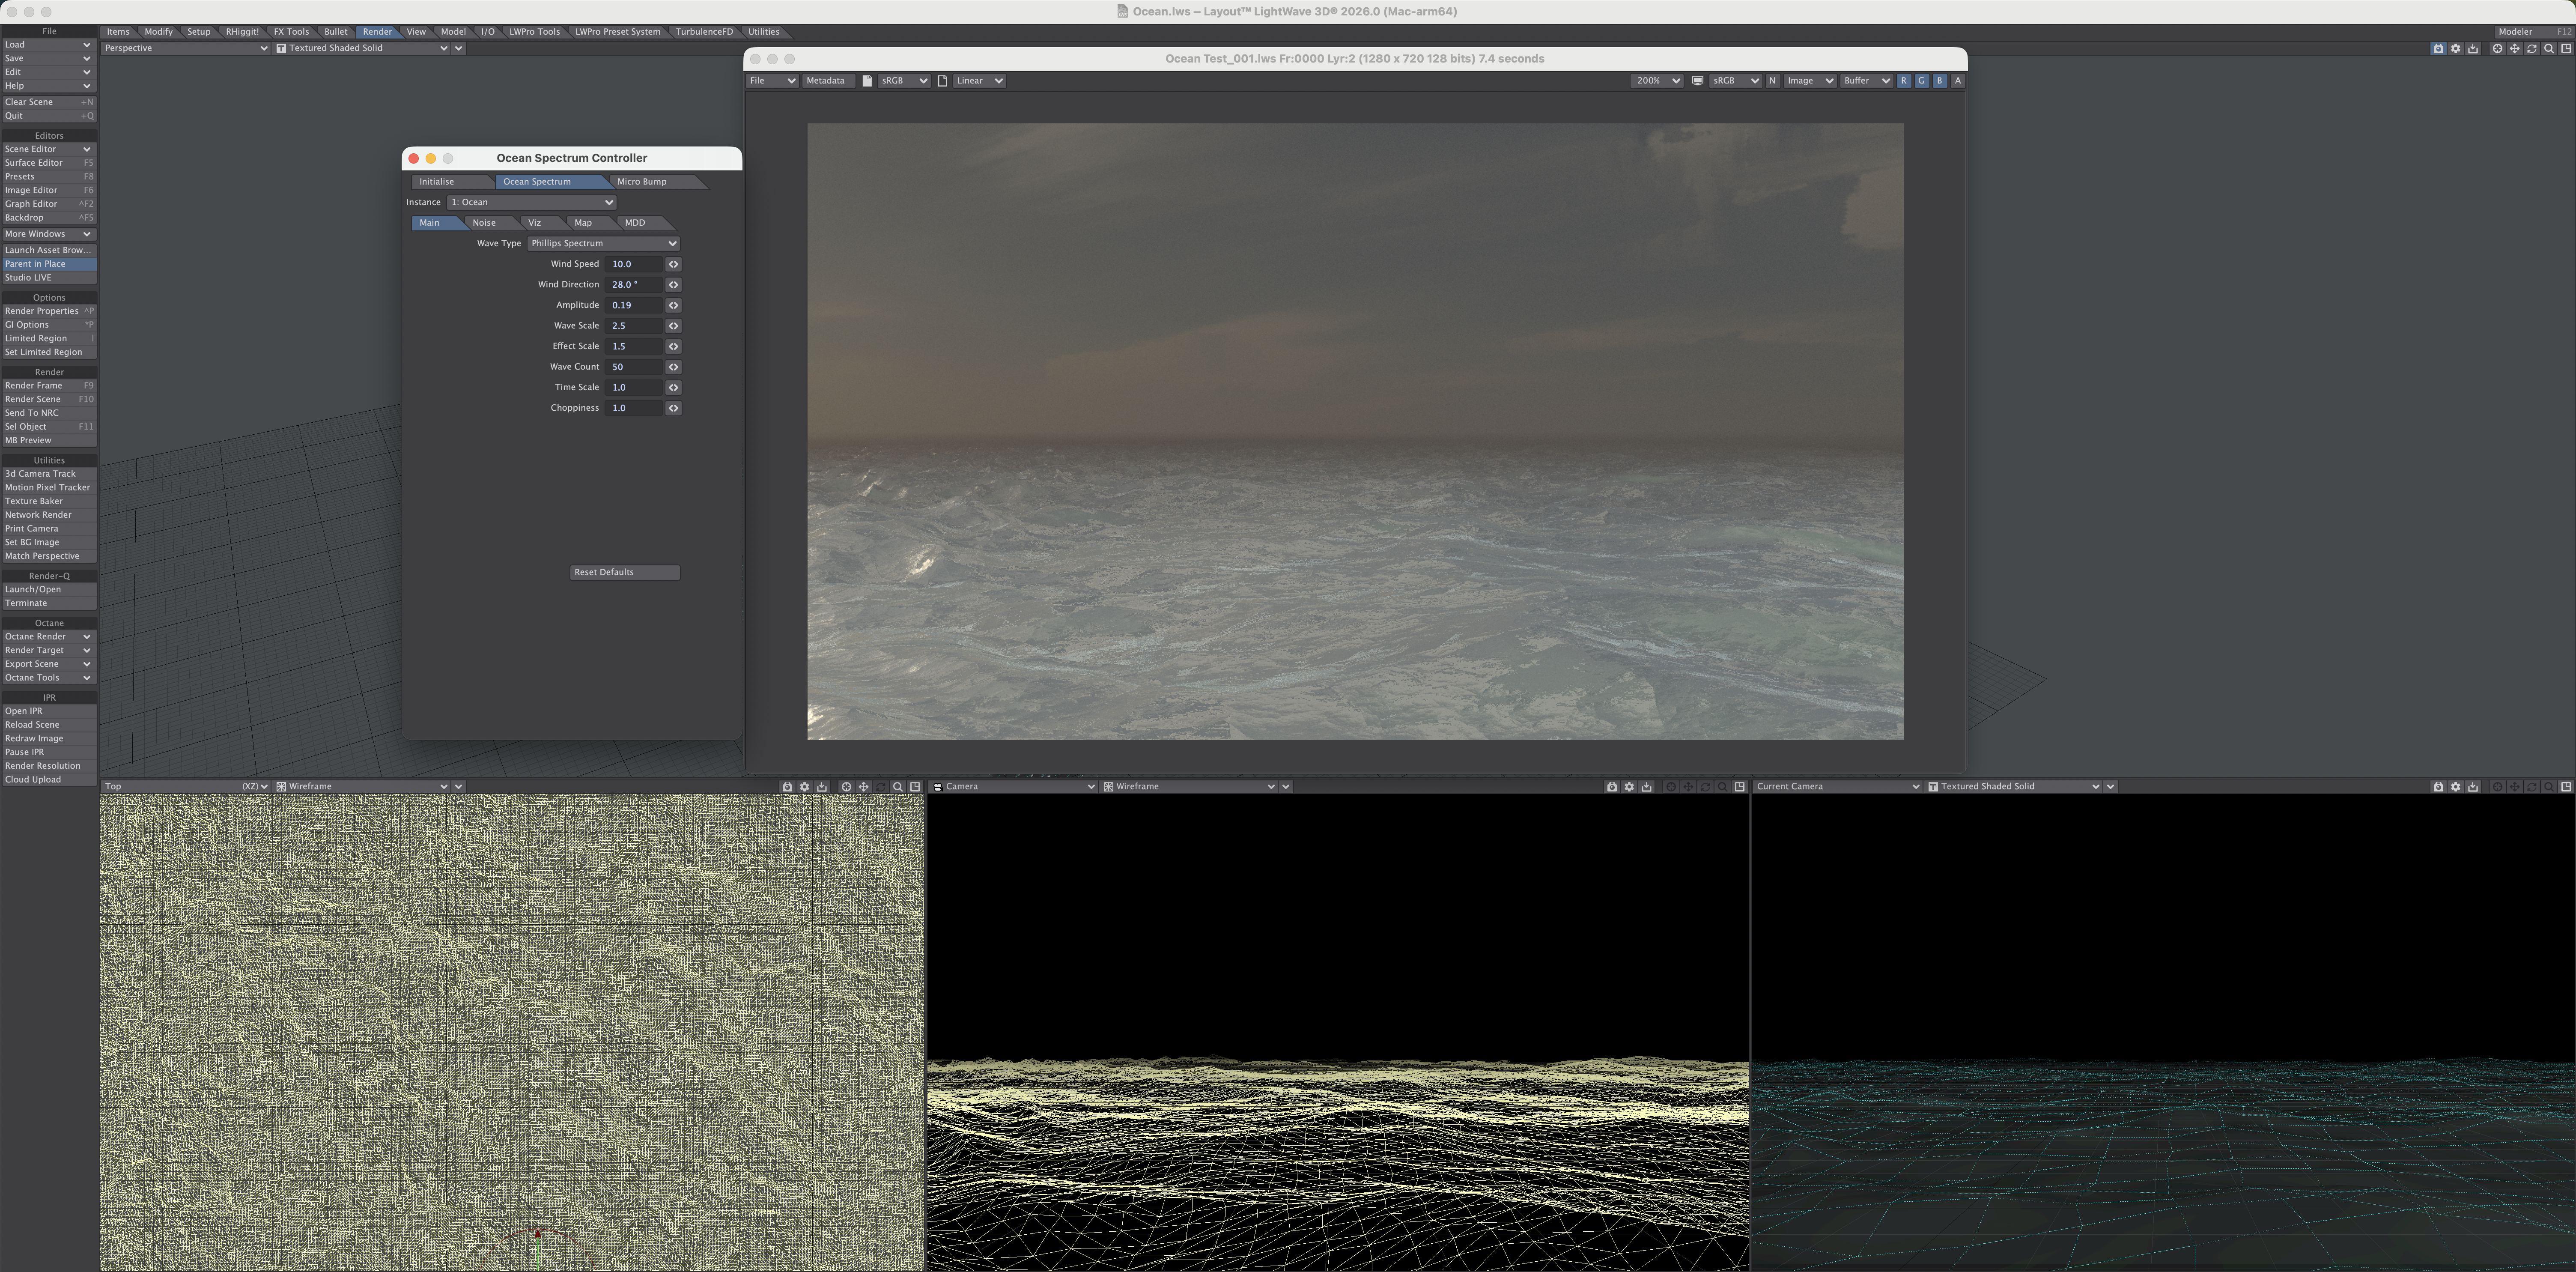Click camera icon in Perspective viewport header
The image size is (2576, 1272).
tap(2438, 48)
